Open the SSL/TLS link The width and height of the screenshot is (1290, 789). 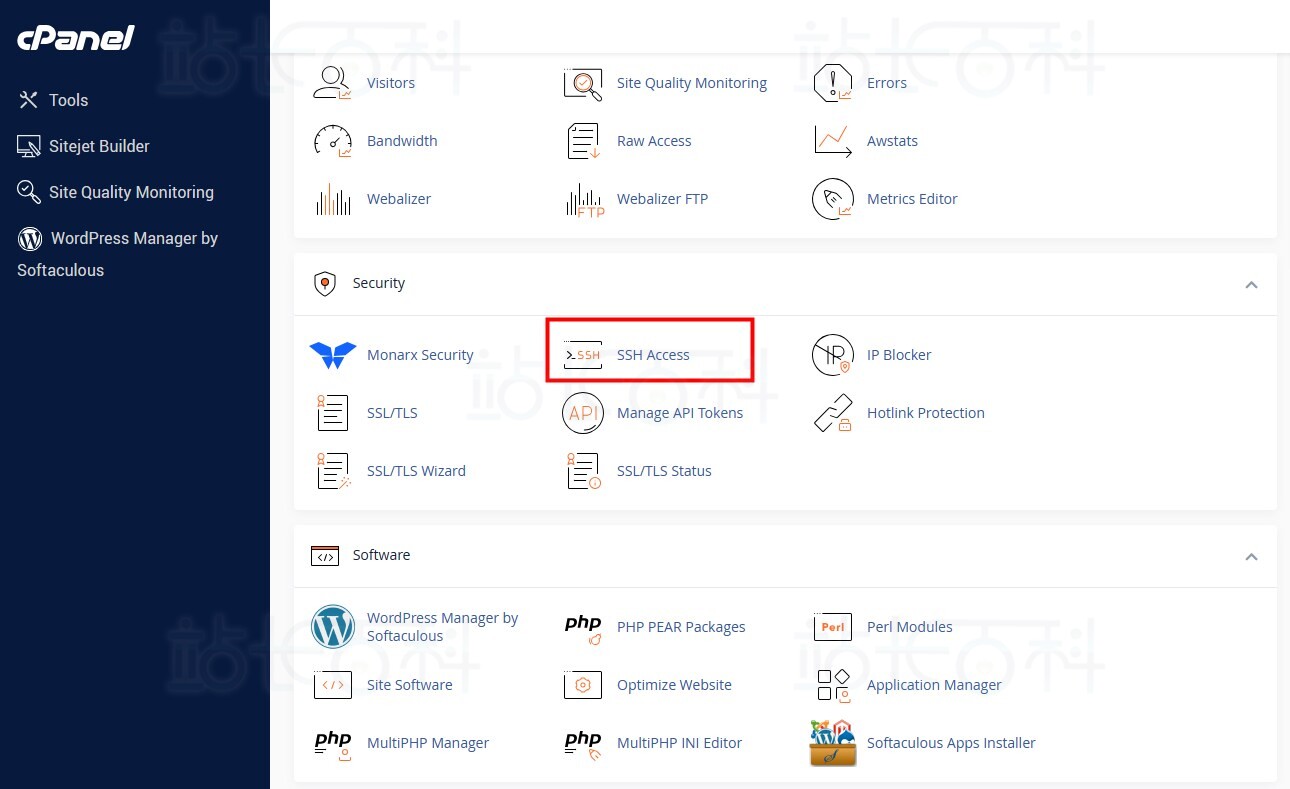[x=392, y=413]
